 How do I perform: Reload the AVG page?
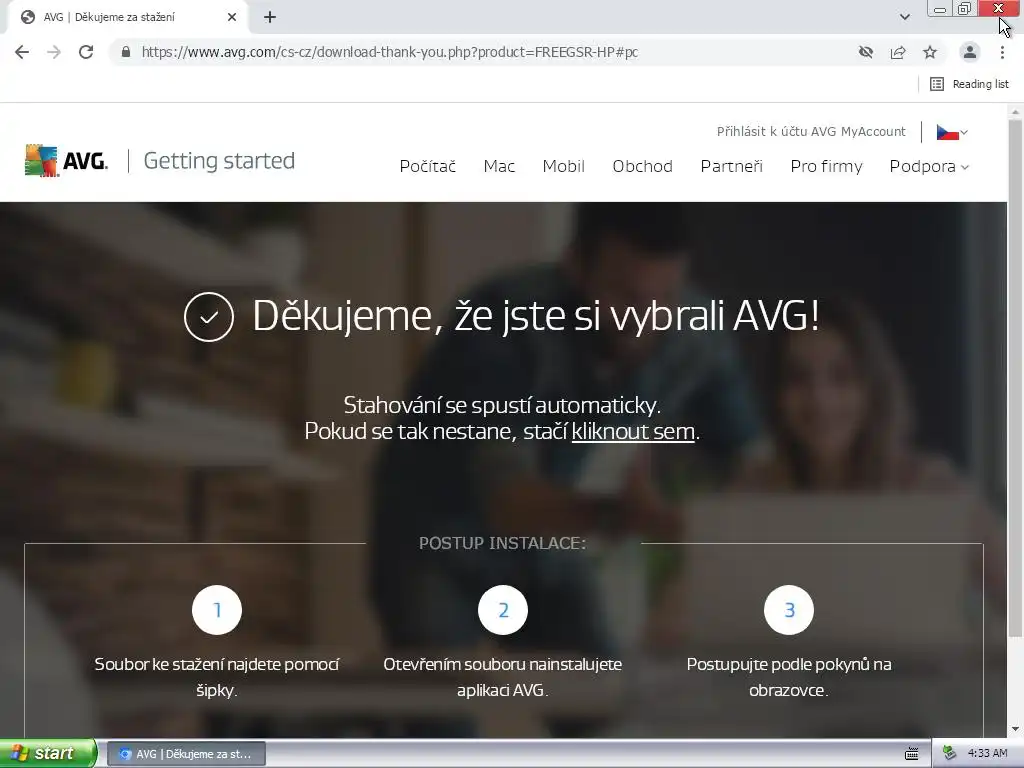click(86, 52)
